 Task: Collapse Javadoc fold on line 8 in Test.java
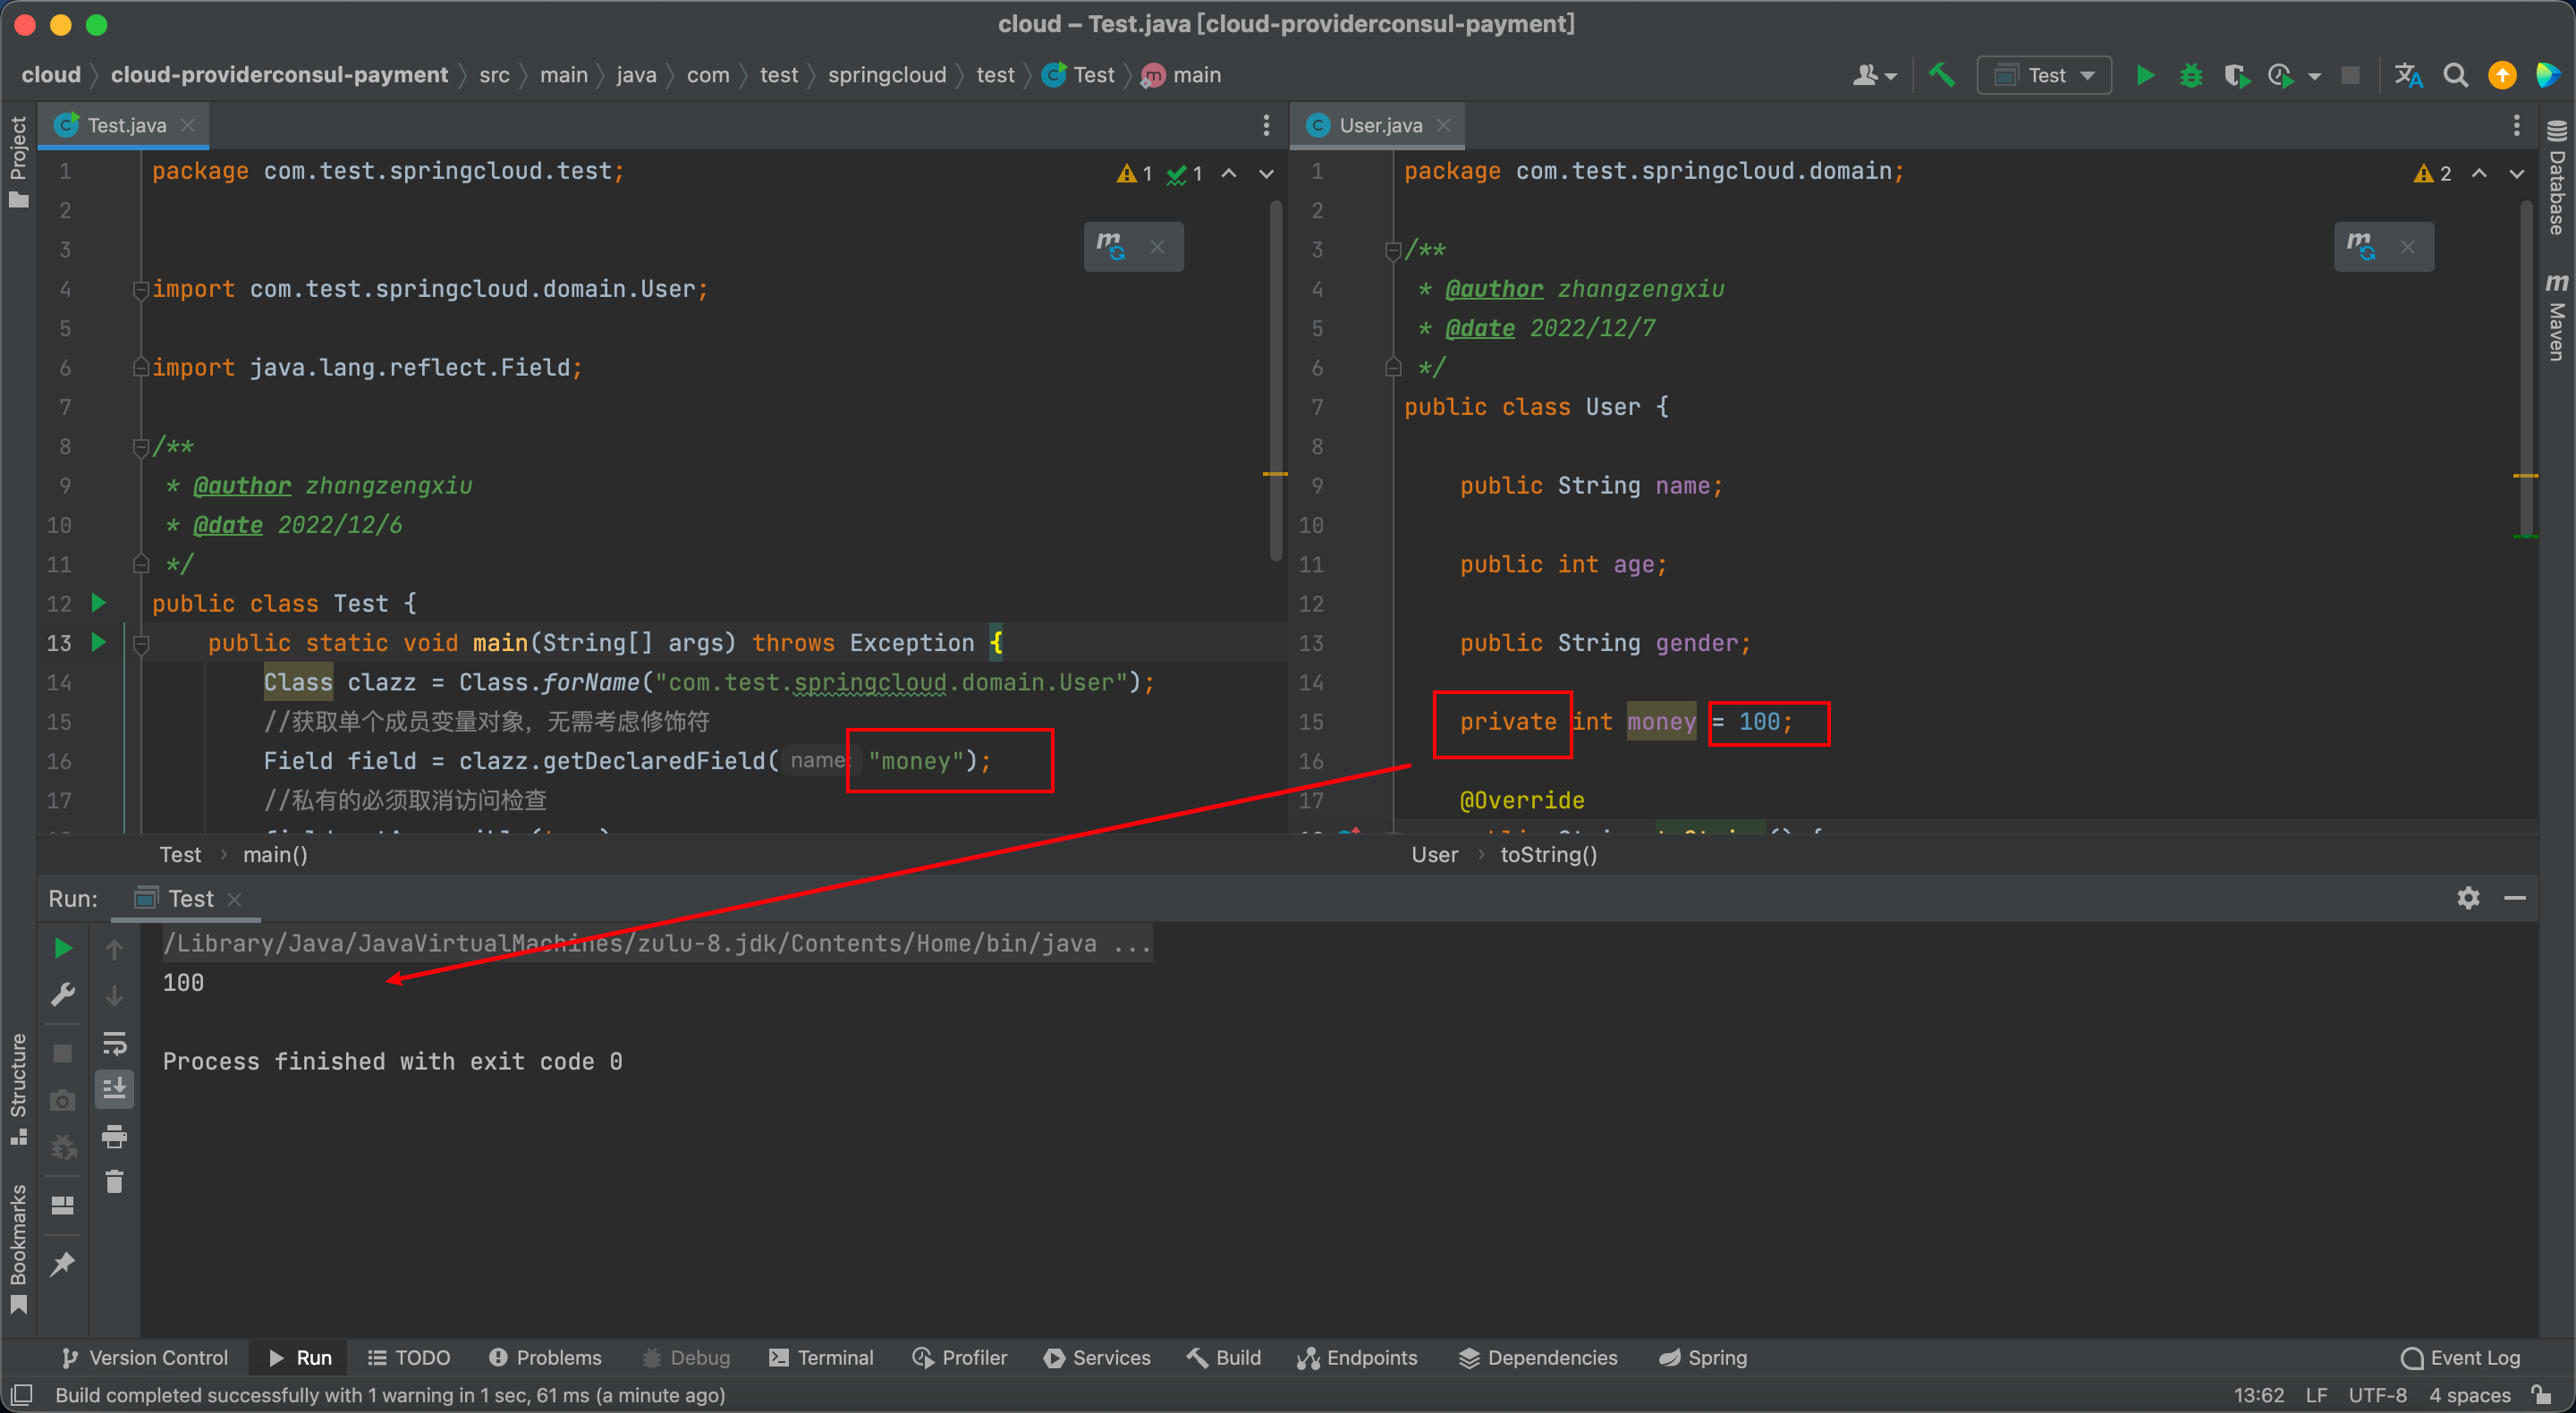pos(140,447)
